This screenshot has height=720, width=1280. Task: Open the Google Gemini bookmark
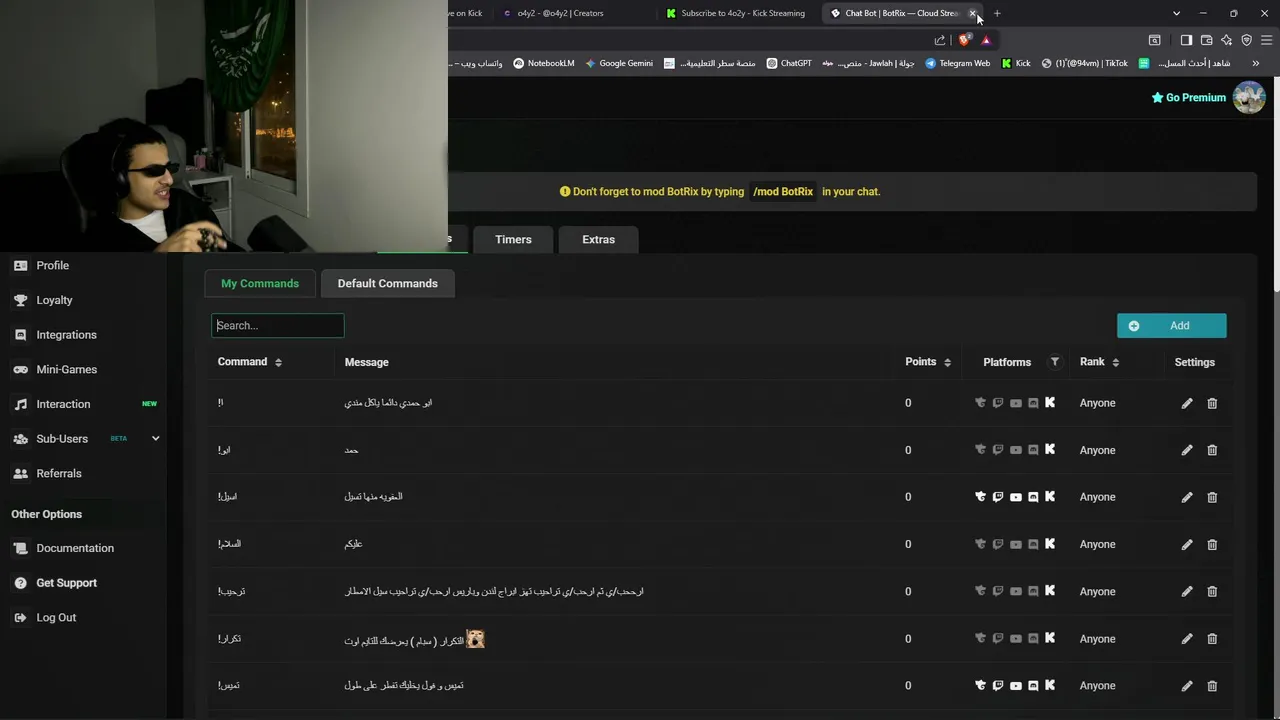click(x=619, y=63)
